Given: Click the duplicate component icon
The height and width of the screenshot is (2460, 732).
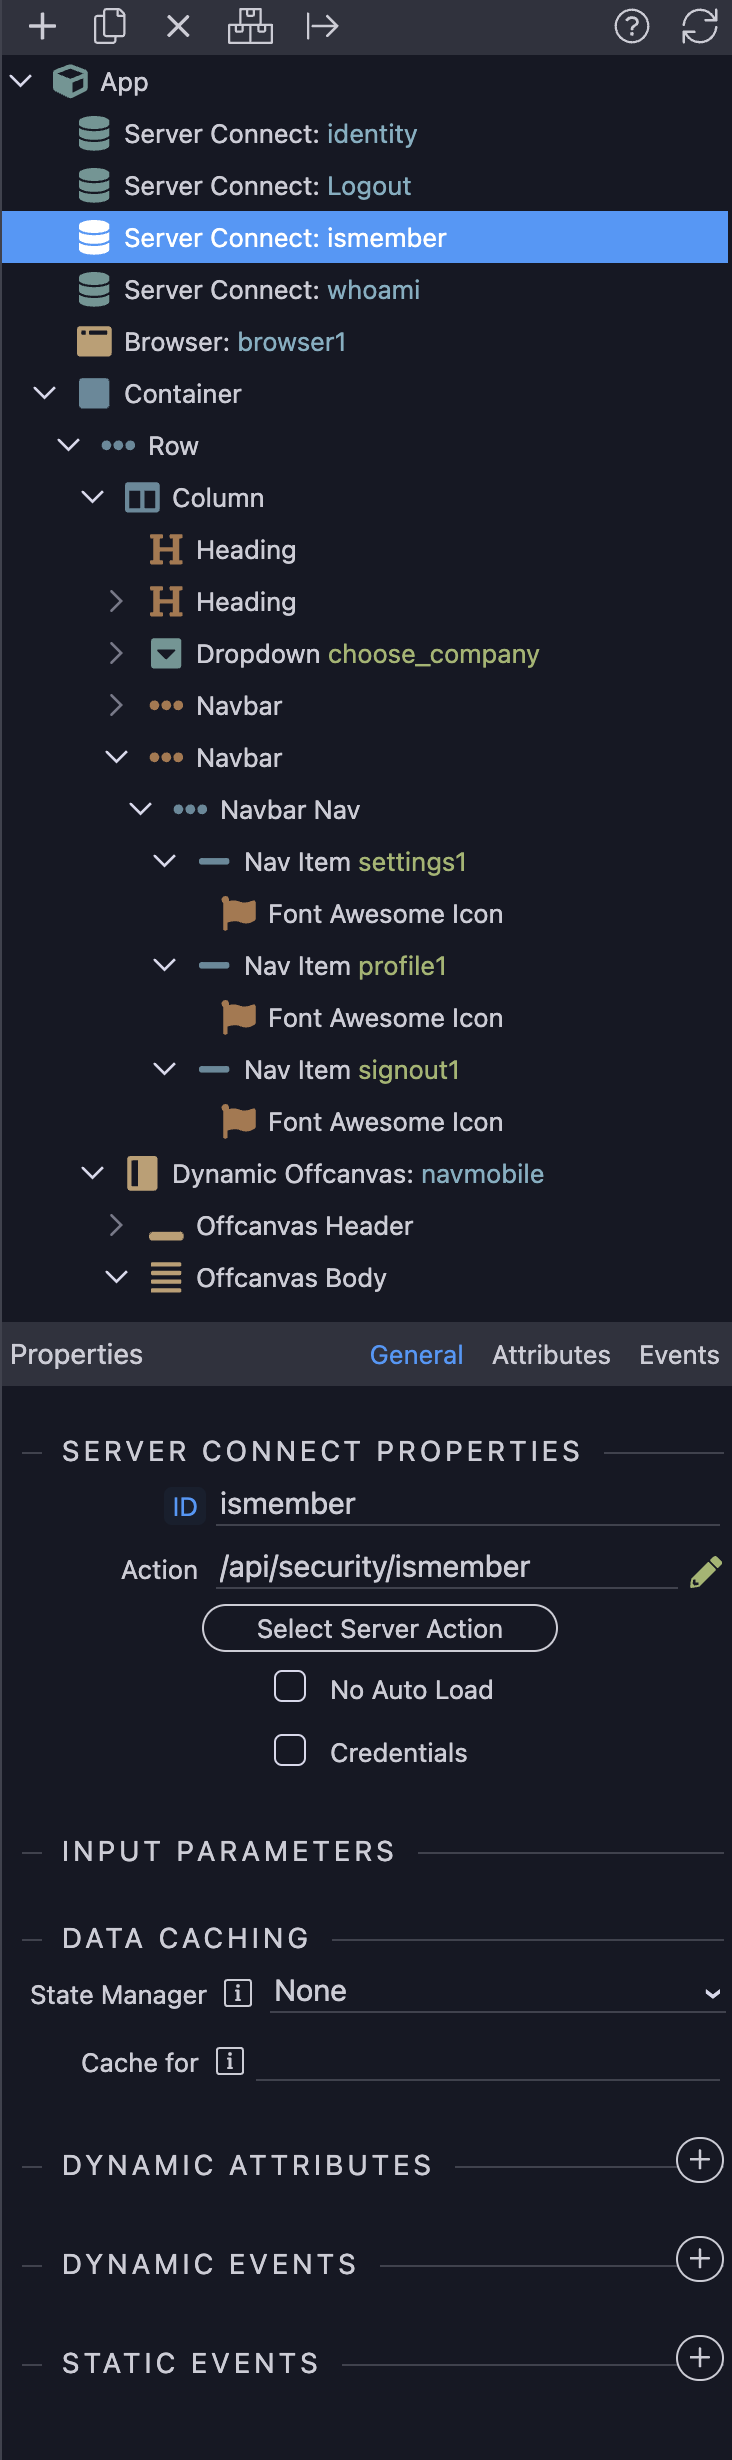Looking at the screenshot, I should 110,27.
